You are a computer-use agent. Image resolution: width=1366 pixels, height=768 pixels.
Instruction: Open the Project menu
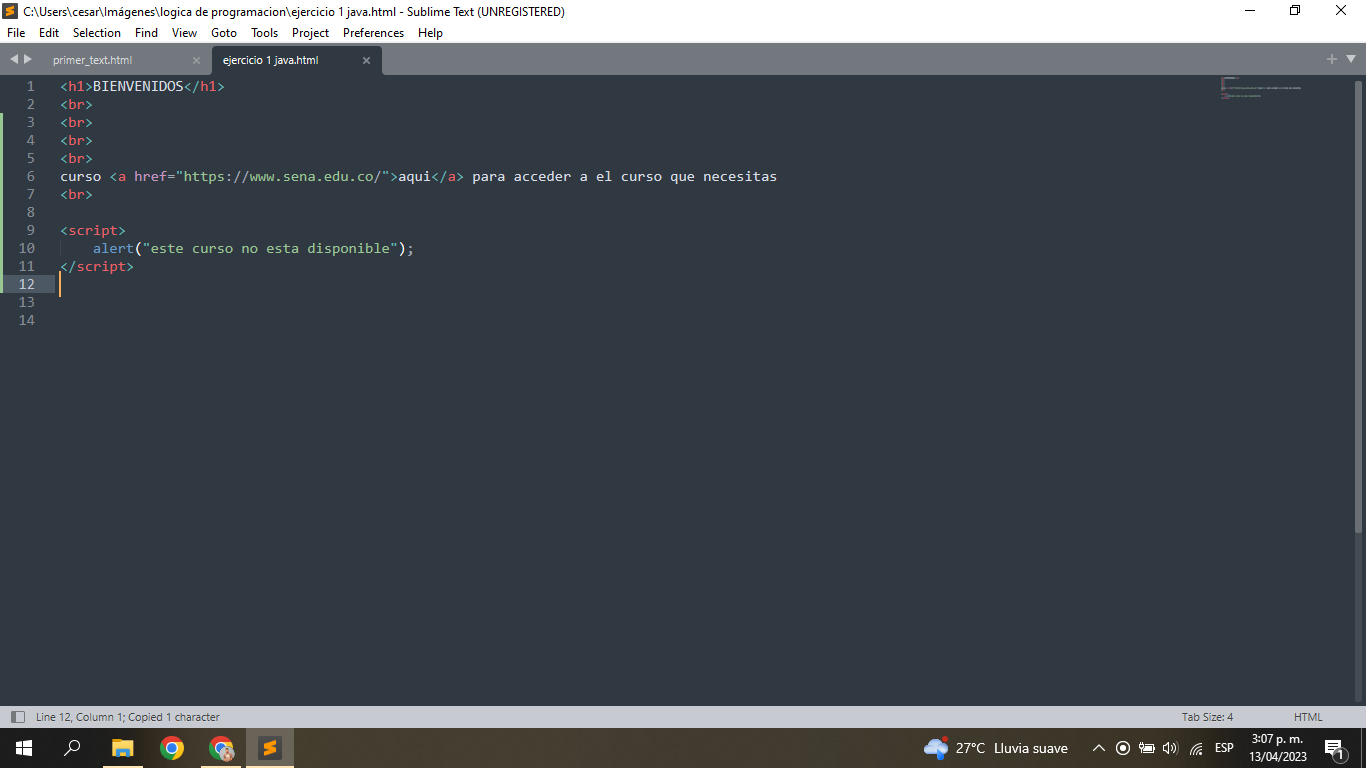point(311,33)
